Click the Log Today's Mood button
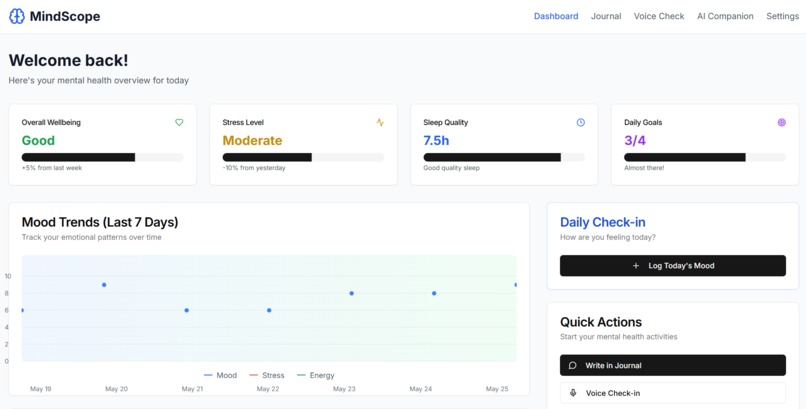The width and height of the screenshot is (806, 409). pos(673,266)
